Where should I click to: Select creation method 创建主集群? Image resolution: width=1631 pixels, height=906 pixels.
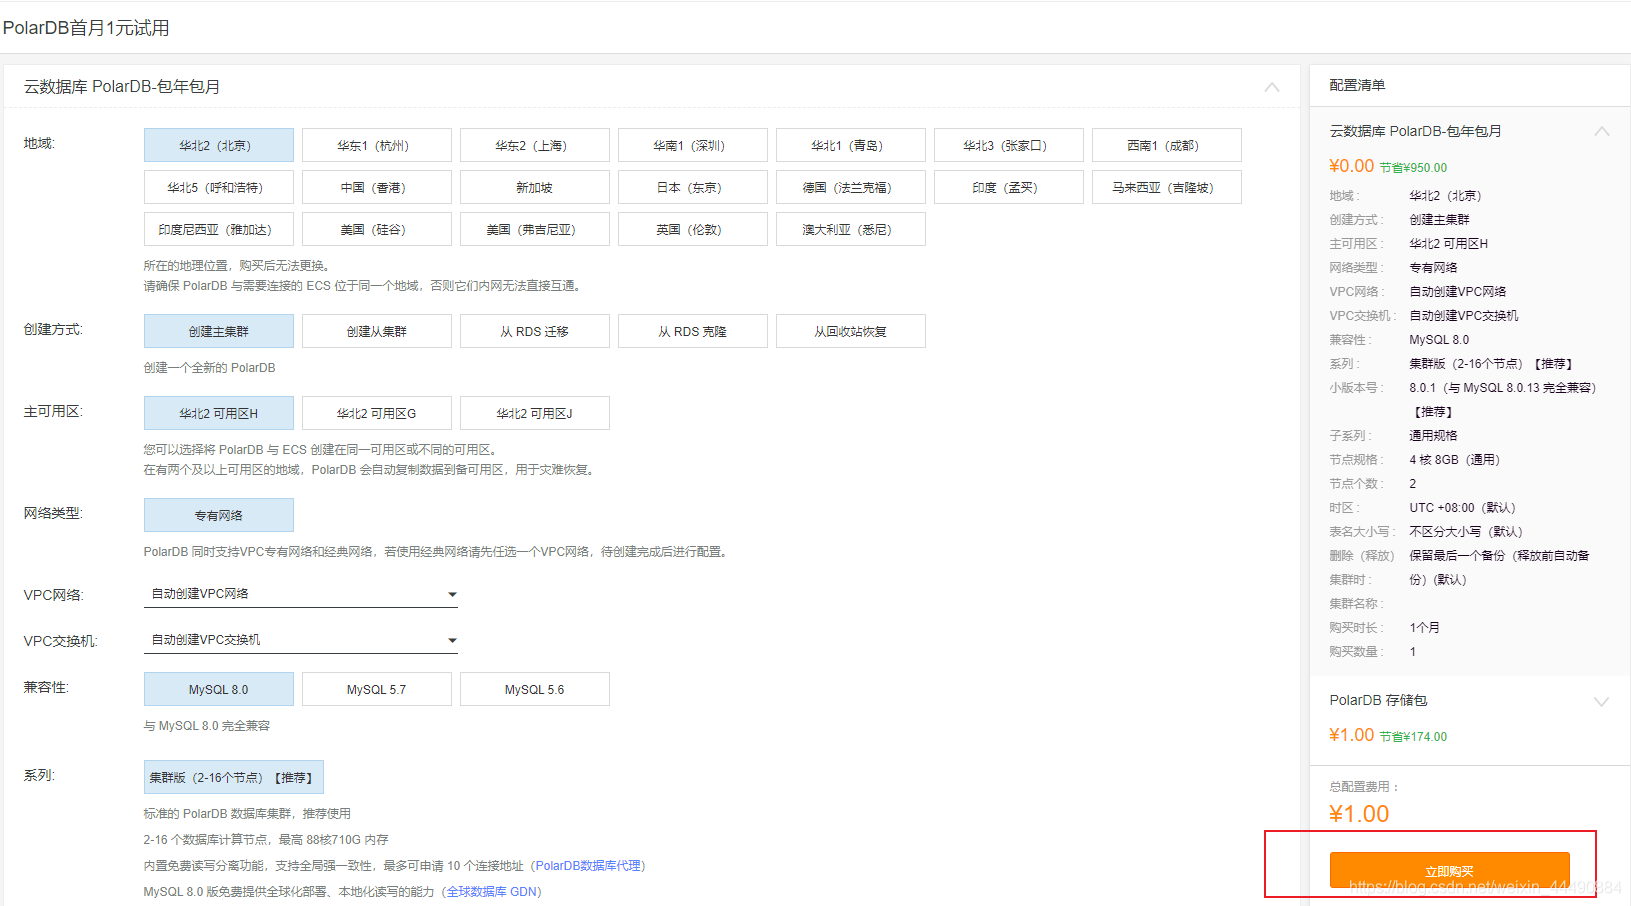click(x=218, y=331)
